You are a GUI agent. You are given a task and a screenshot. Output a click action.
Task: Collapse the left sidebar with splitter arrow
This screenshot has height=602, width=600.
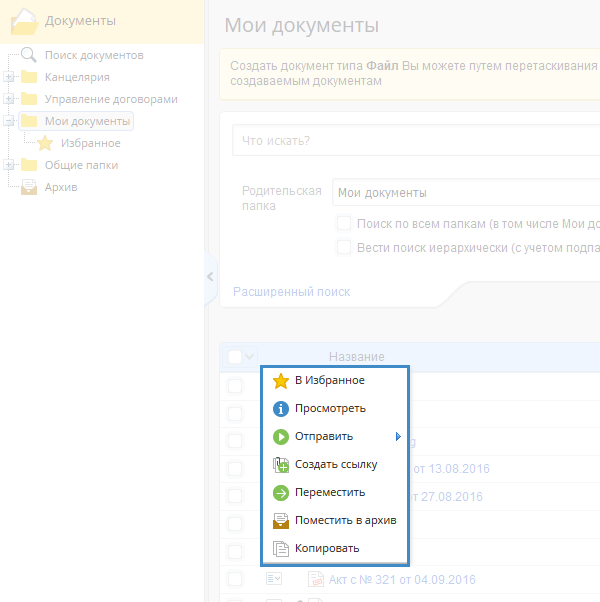[210, 277]
